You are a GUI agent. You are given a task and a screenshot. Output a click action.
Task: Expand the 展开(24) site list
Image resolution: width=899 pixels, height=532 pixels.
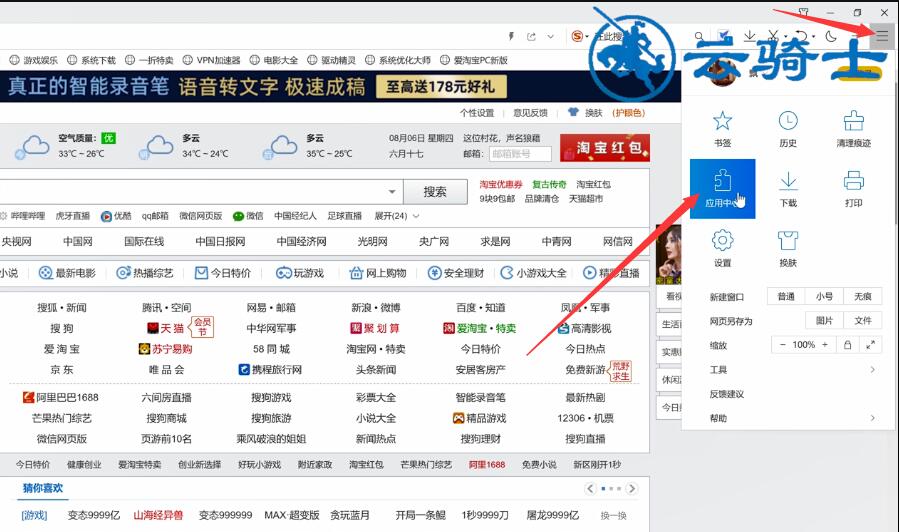click(x=397, y=216)
